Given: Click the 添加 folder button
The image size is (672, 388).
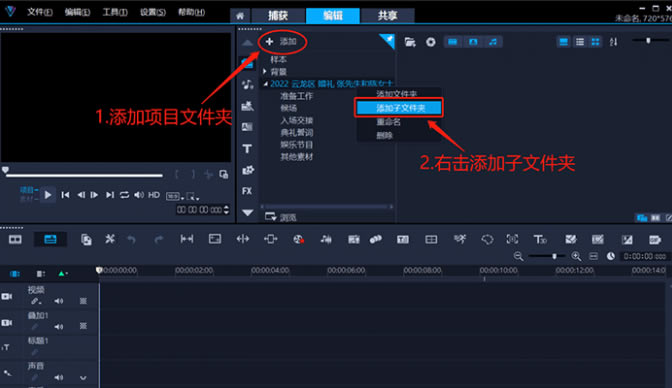Looking at the screenshot, I should pos(282,42).
